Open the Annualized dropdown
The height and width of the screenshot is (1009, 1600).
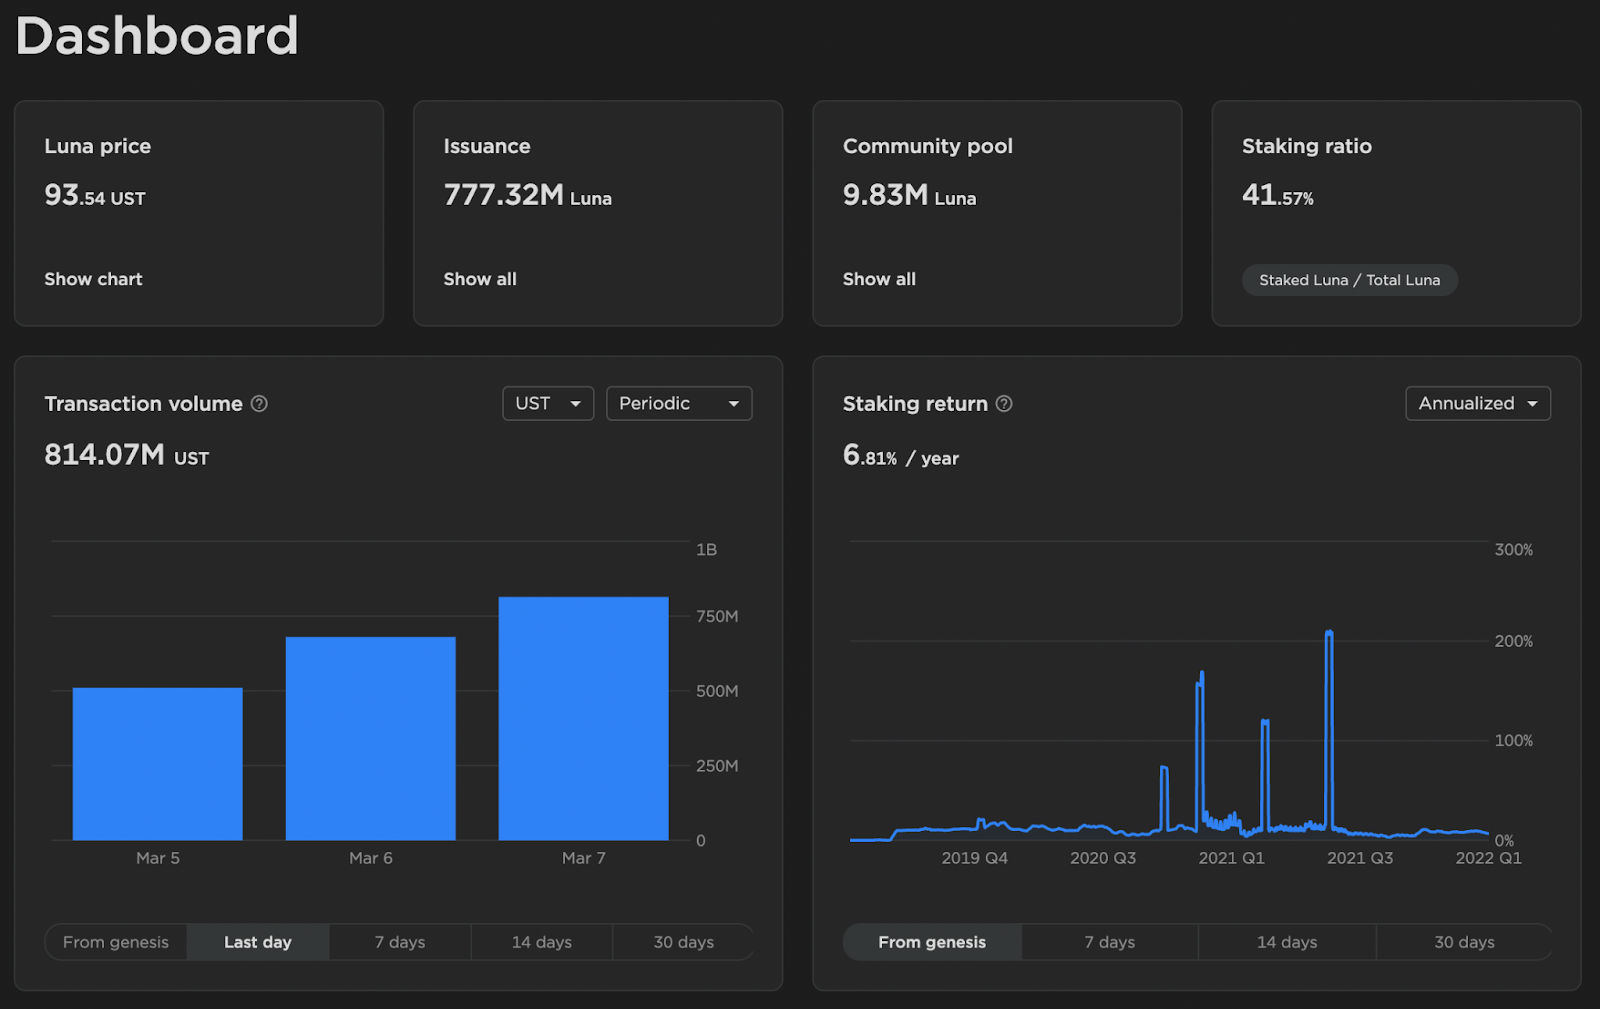(x=1477, y=404)
